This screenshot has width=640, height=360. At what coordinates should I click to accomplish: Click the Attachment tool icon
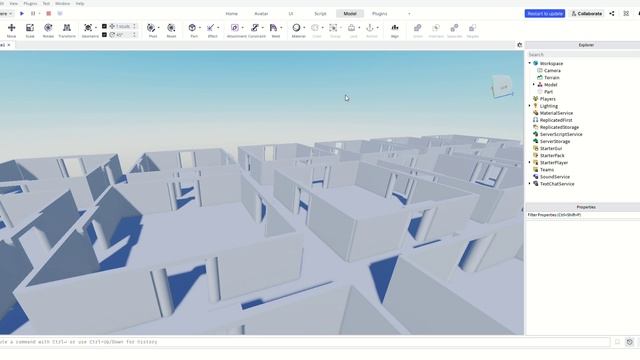(235, 28)
